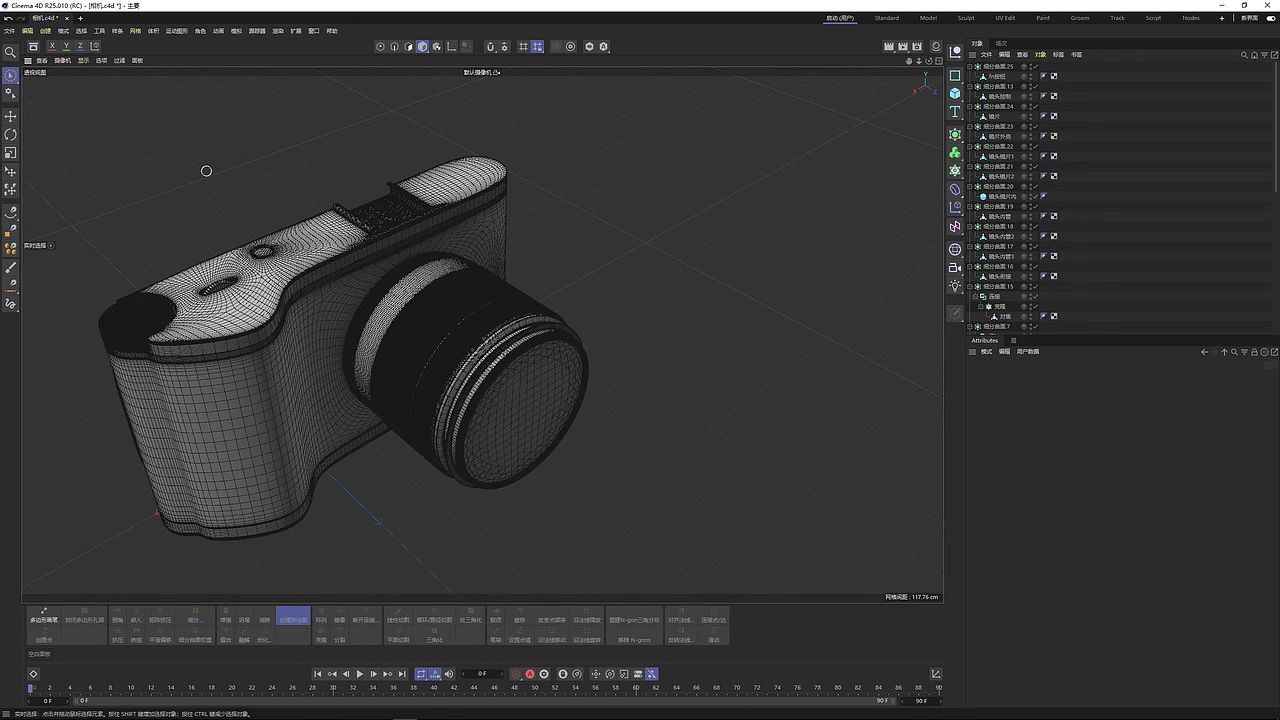1280x720 pixels.
Task: Select the Scale tool in left toolbar
Action: coord(11,152)
